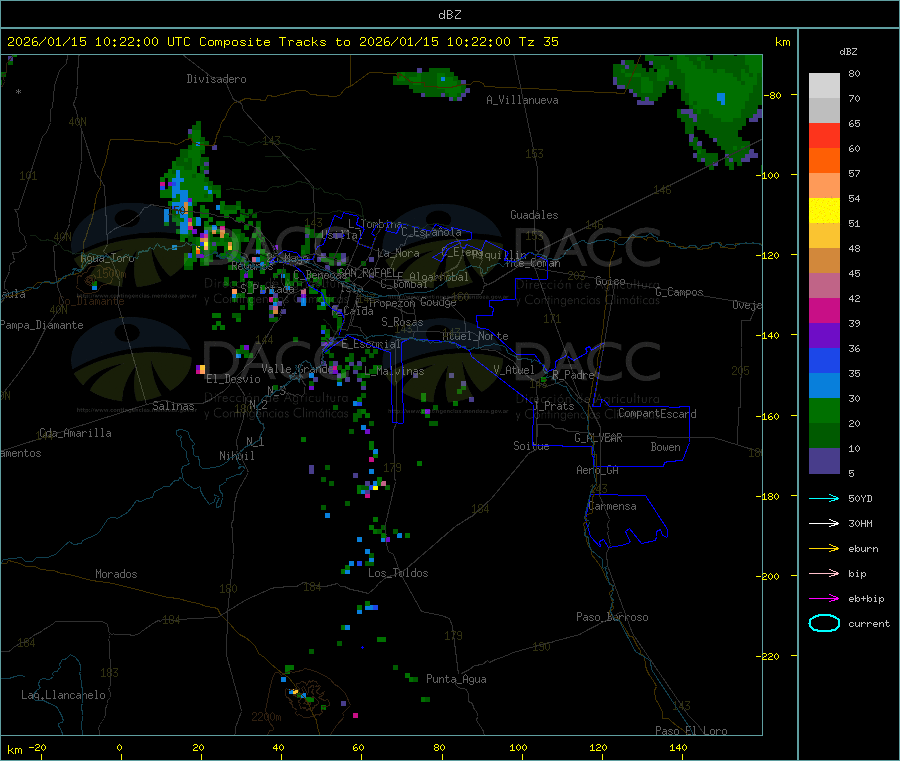Viewport: 900px width, 761px height.
Task: Click the 'Los_Toldos' map label
Action: coord(398,573)
